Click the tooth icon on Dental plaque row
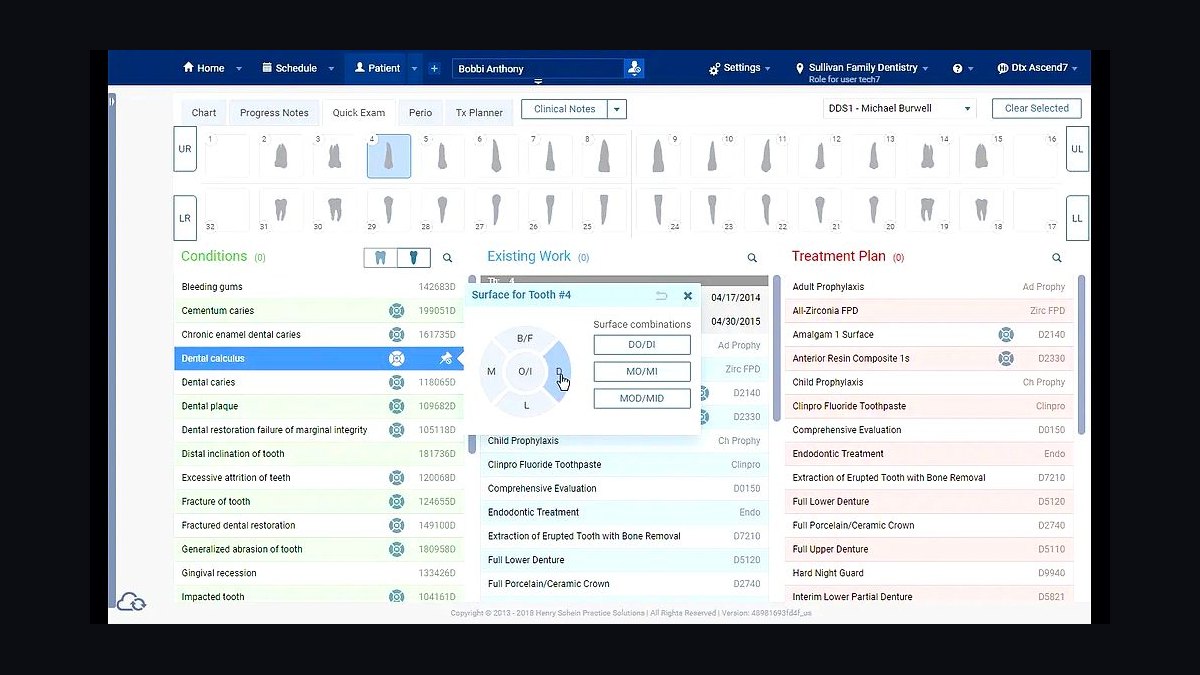 click(x=397, y=406)
